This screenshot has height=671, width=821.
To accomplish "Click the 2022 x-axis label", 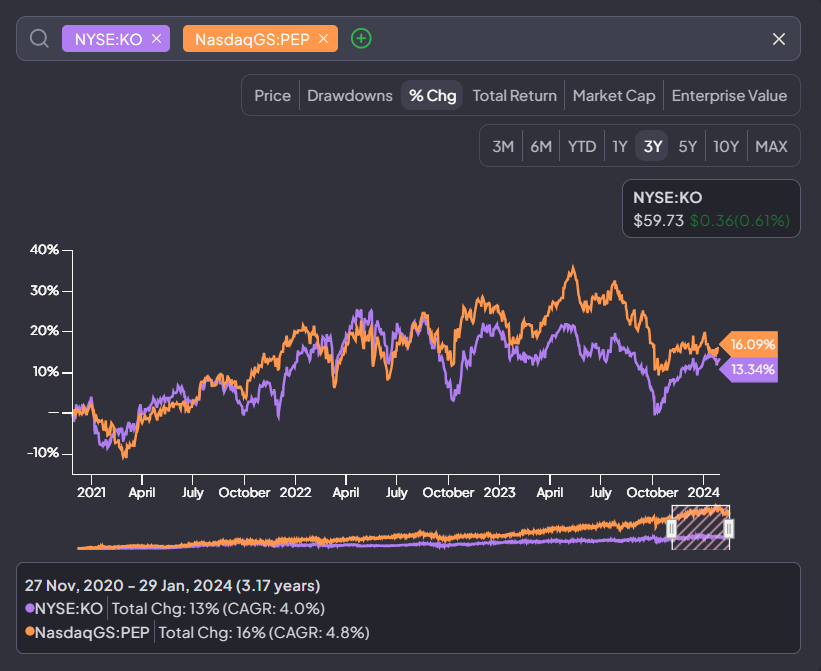I will tap(295, 493).
